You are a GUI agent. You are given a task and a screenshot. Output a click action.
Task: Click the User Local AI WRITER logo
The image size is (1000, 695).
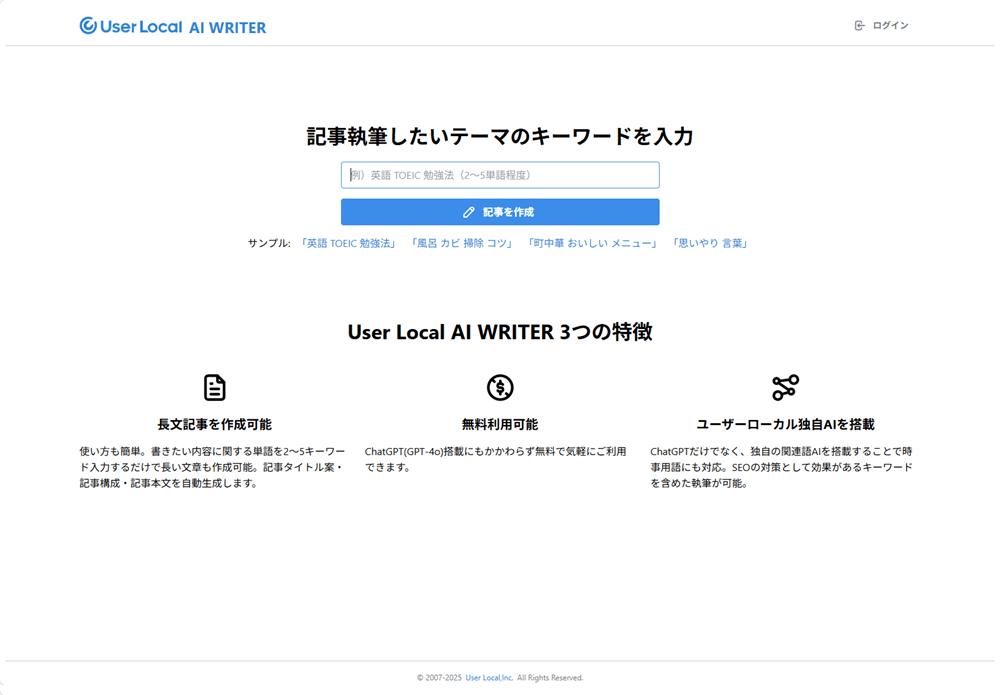click(173, 26)
